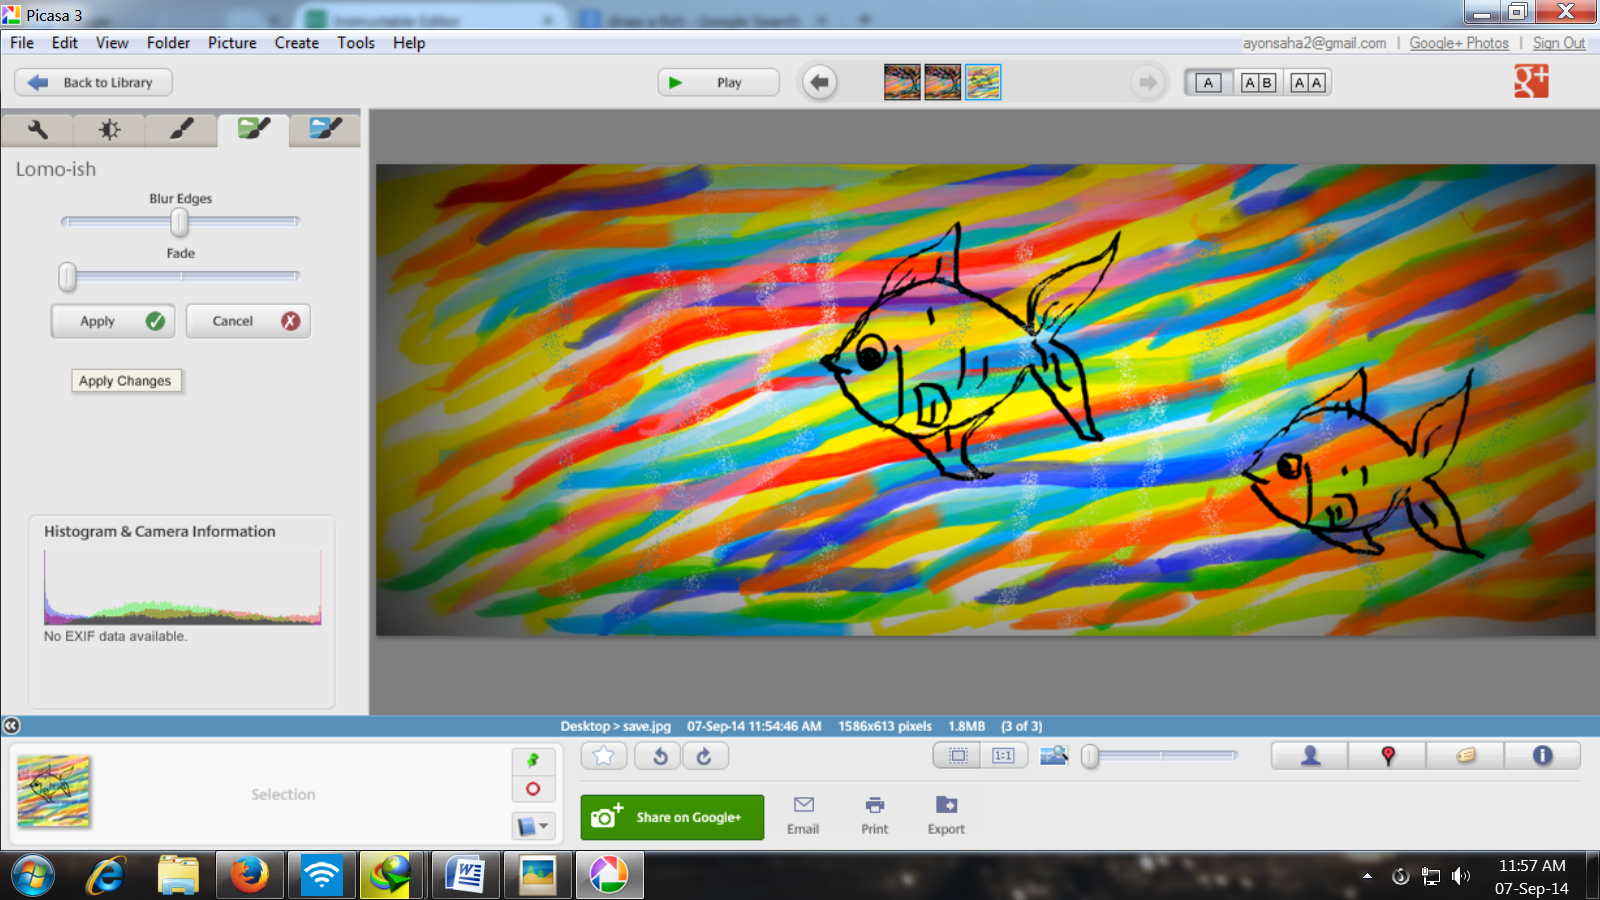Viewport: 1600px width, 900px height.
Task: Select the first thumbnail in the photo strip
Action: pos(902,82)
